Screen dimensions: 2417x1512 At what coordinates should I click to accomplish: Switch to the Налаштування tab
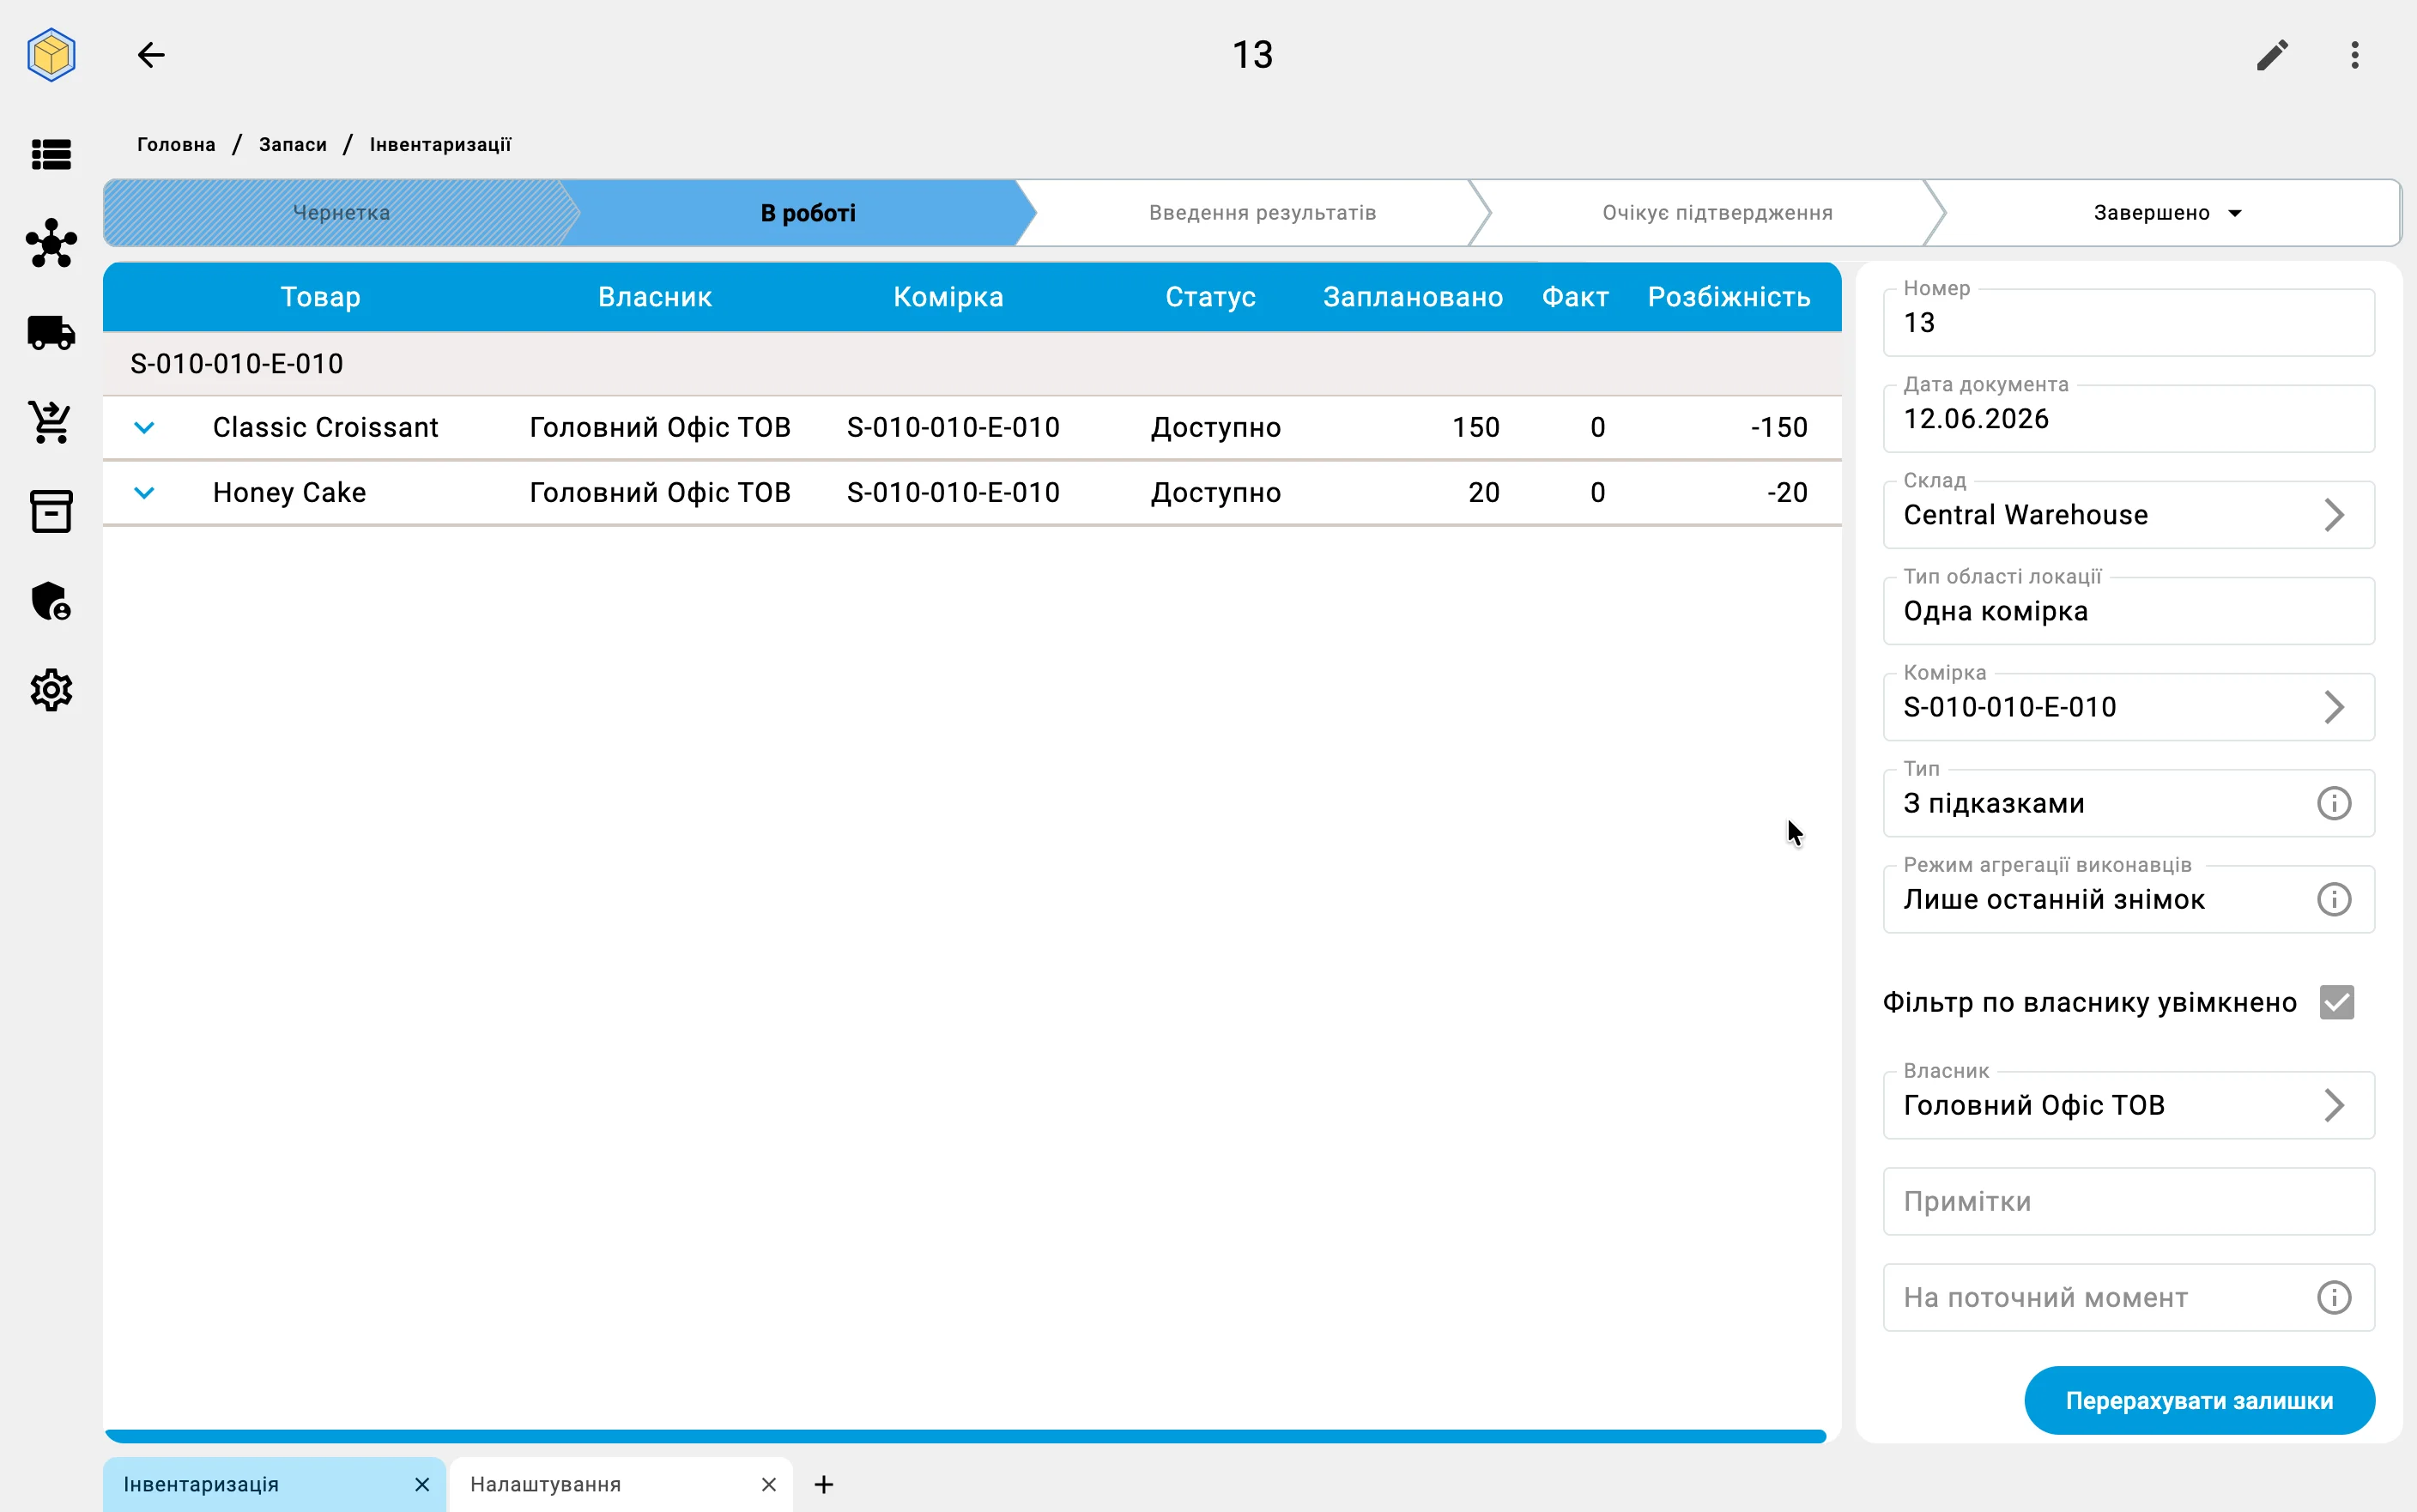coord(546,1484)
